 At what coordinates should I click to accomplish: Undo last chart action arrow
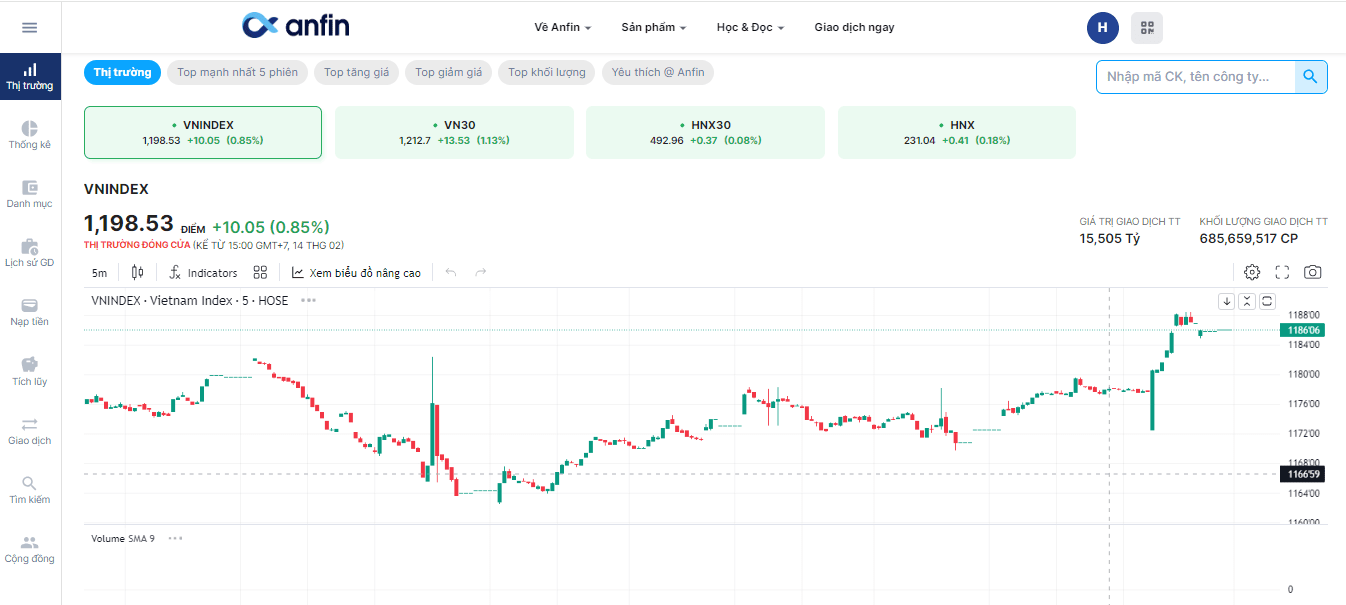(451, 272)
